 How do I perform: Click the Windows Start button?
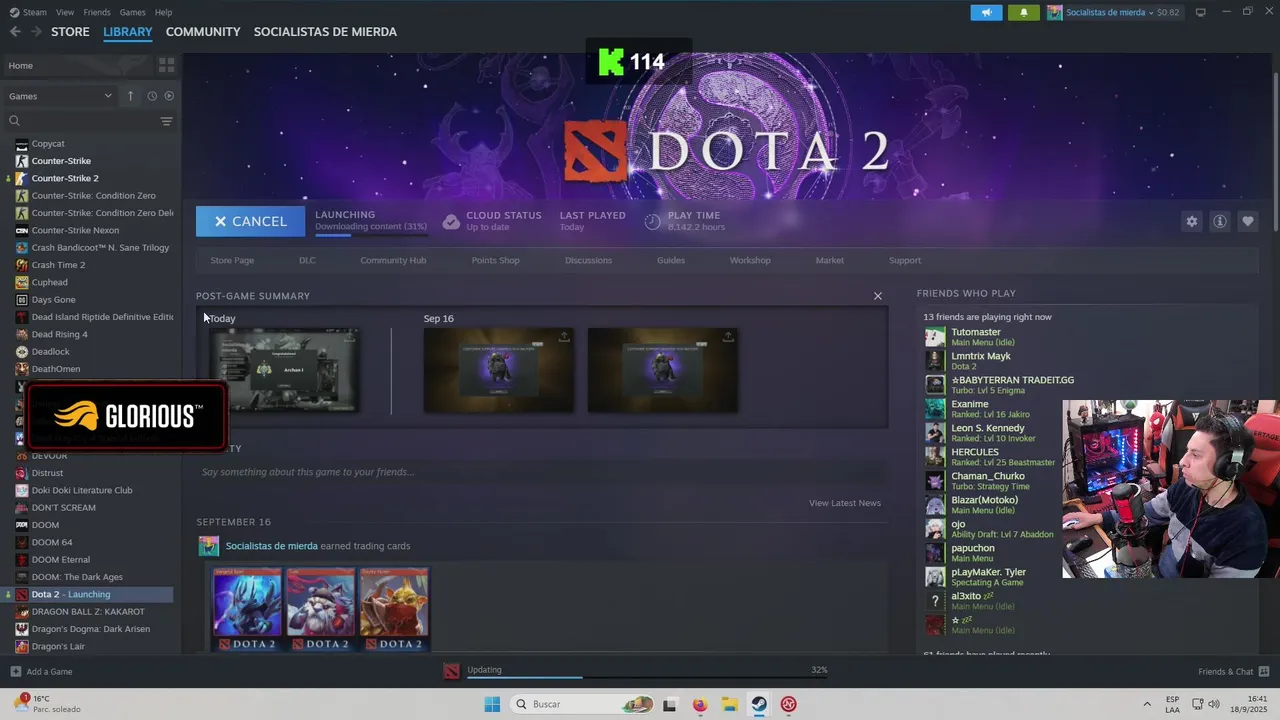(492, 704)
